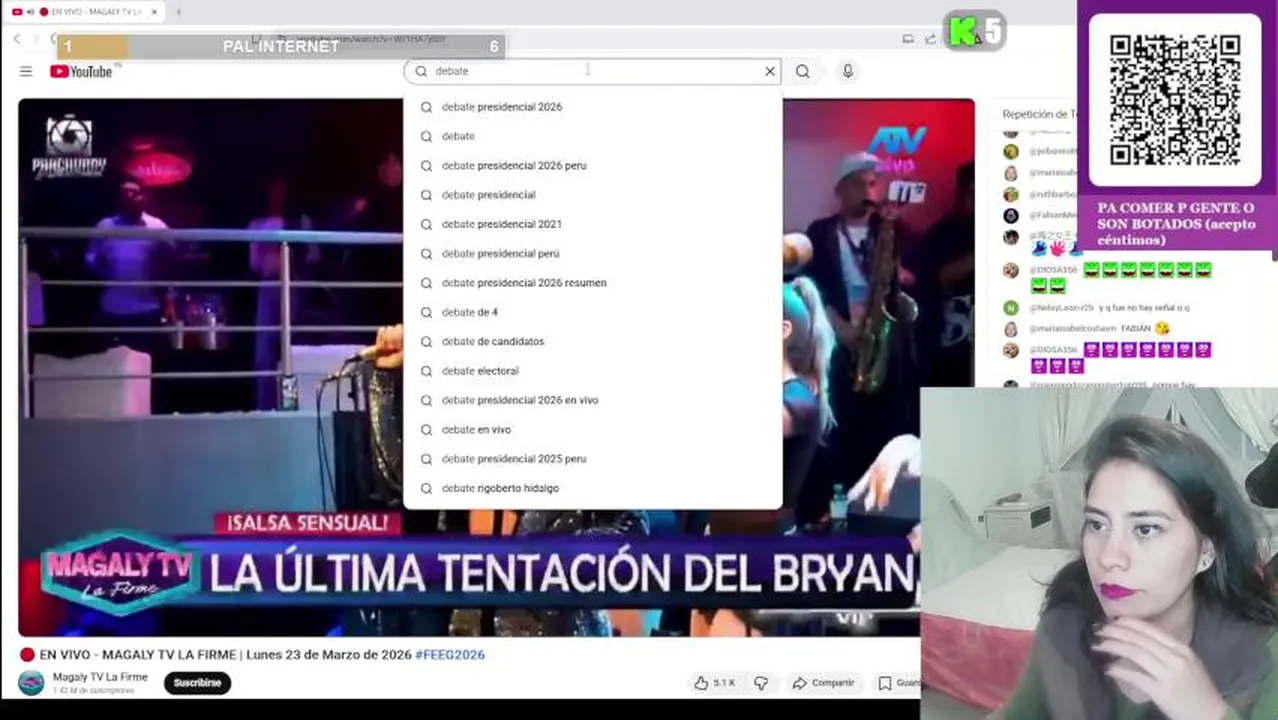Open chat user @NatayLeon-r2b's avatar
This screenshot has height=720, width=1278.
tap(1011, 308)
